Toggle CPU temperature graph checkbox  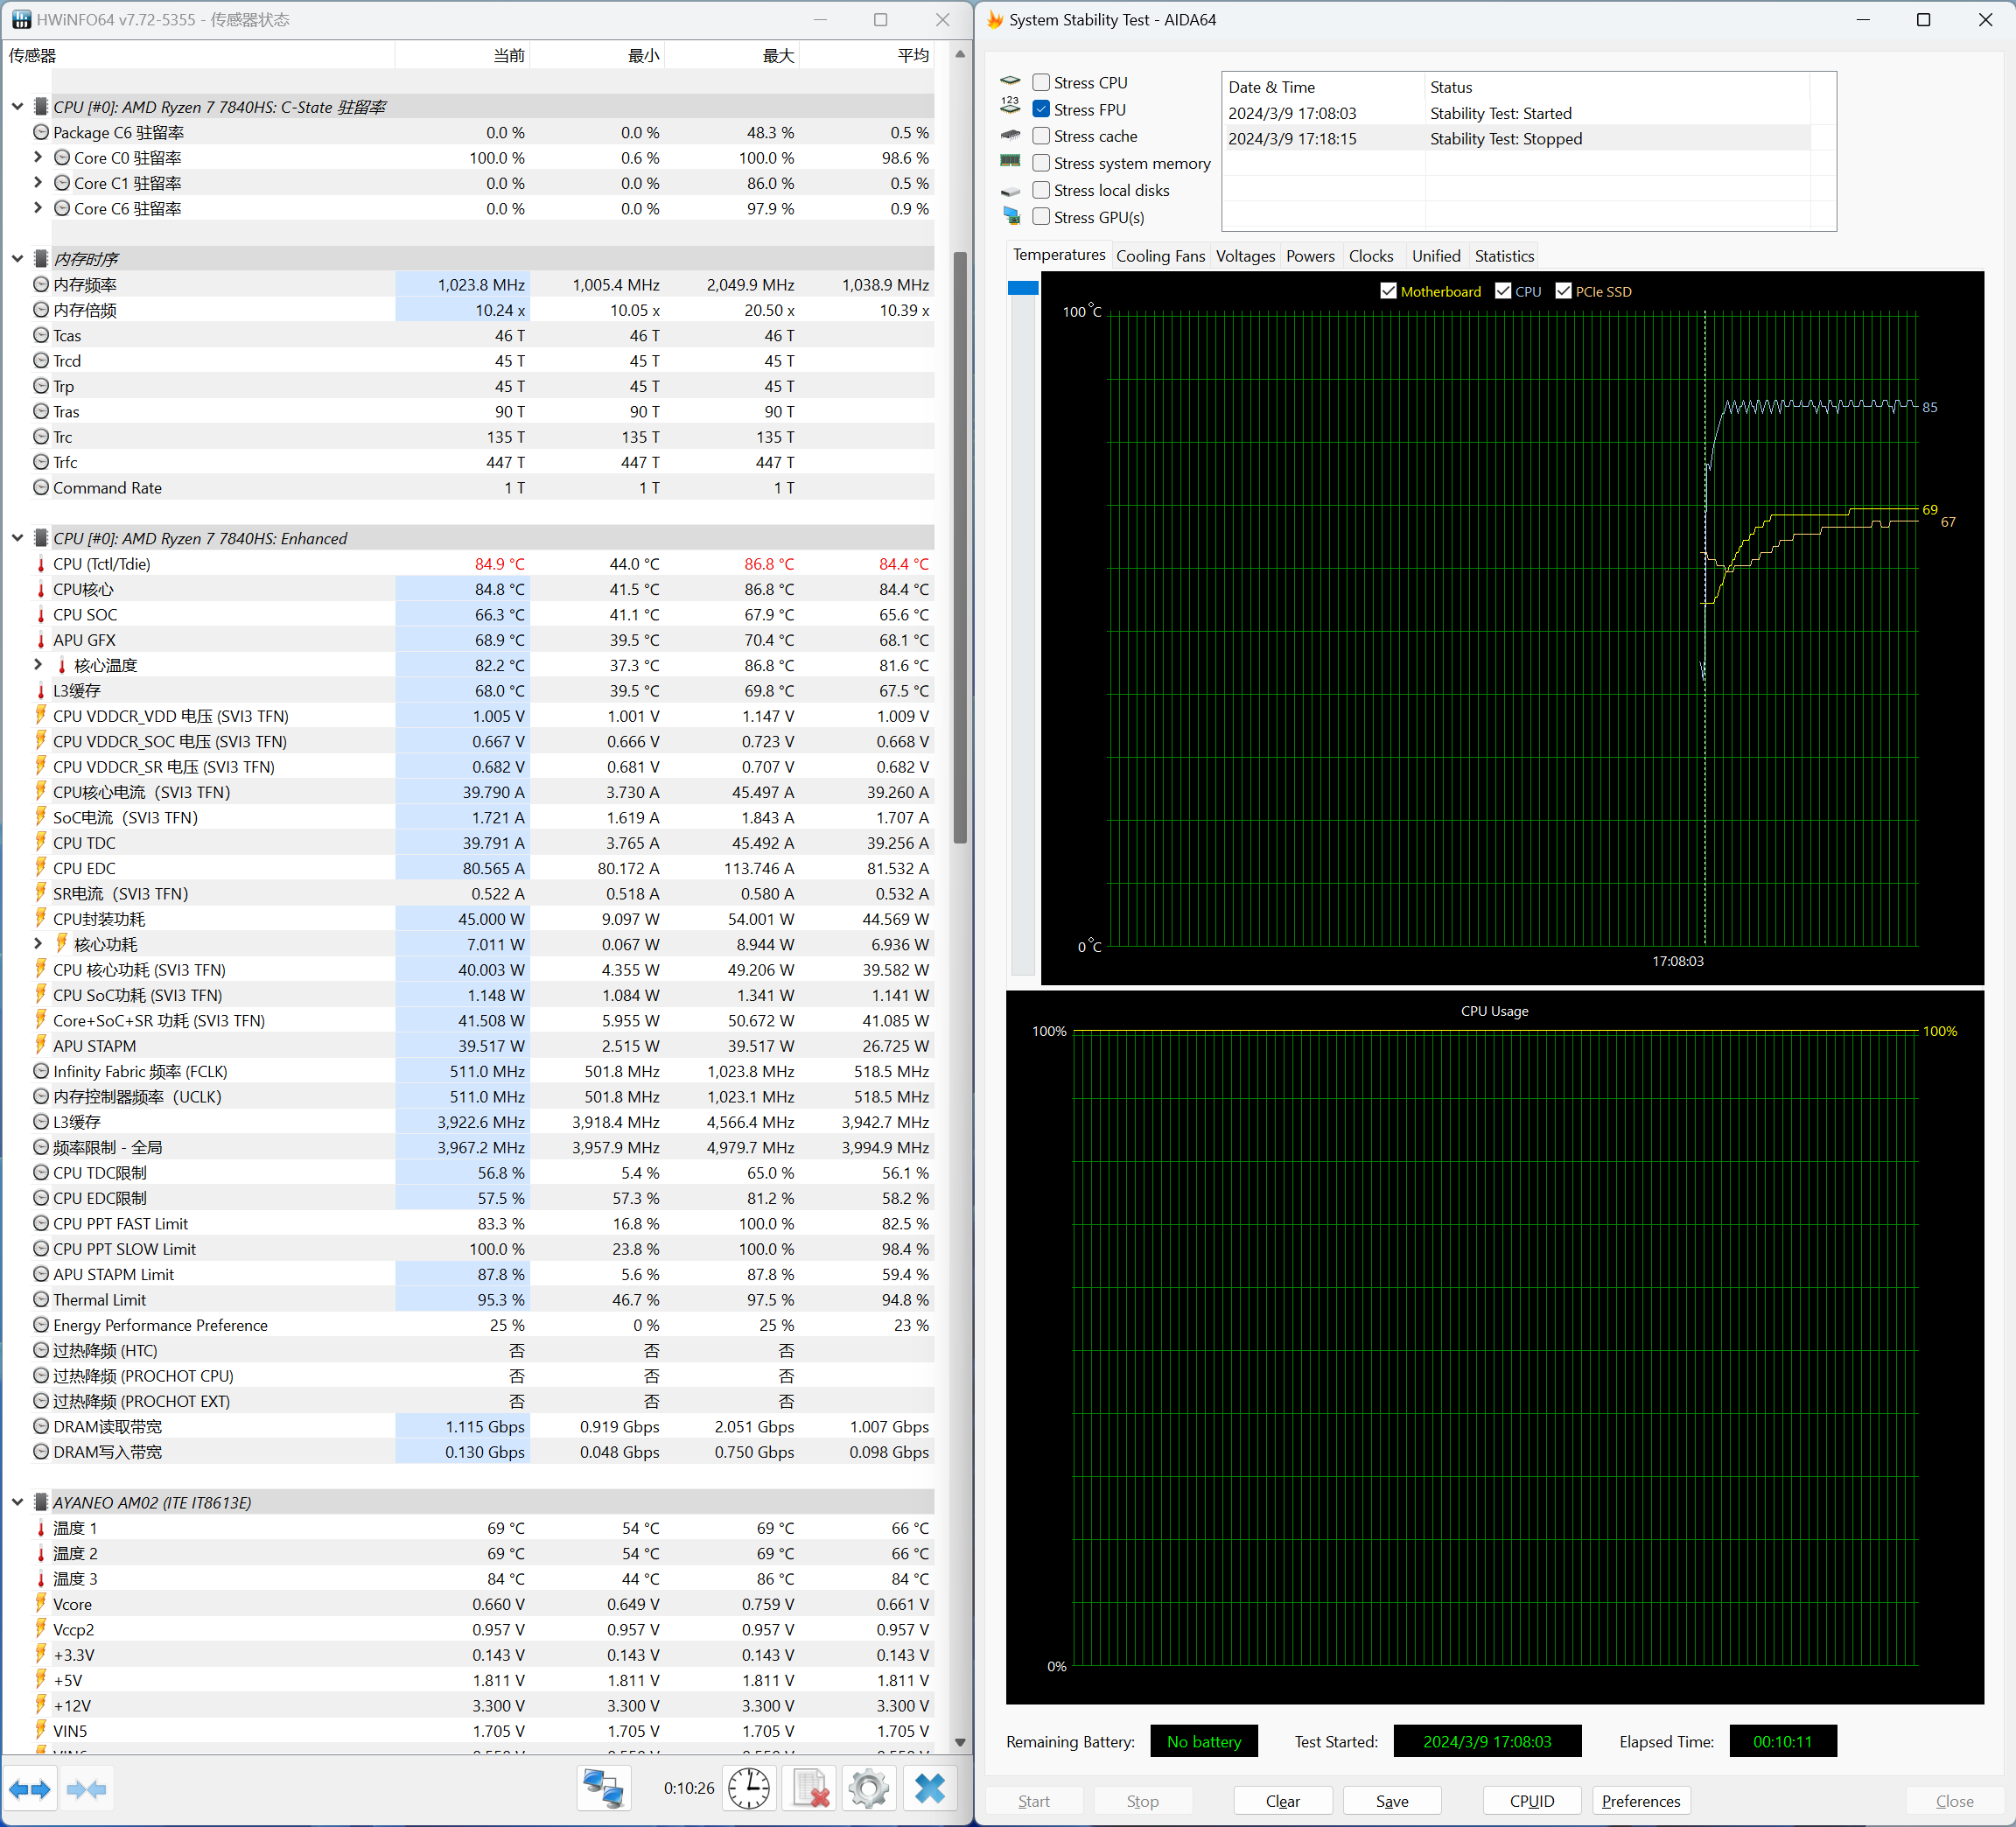(x=1503, y=291)
